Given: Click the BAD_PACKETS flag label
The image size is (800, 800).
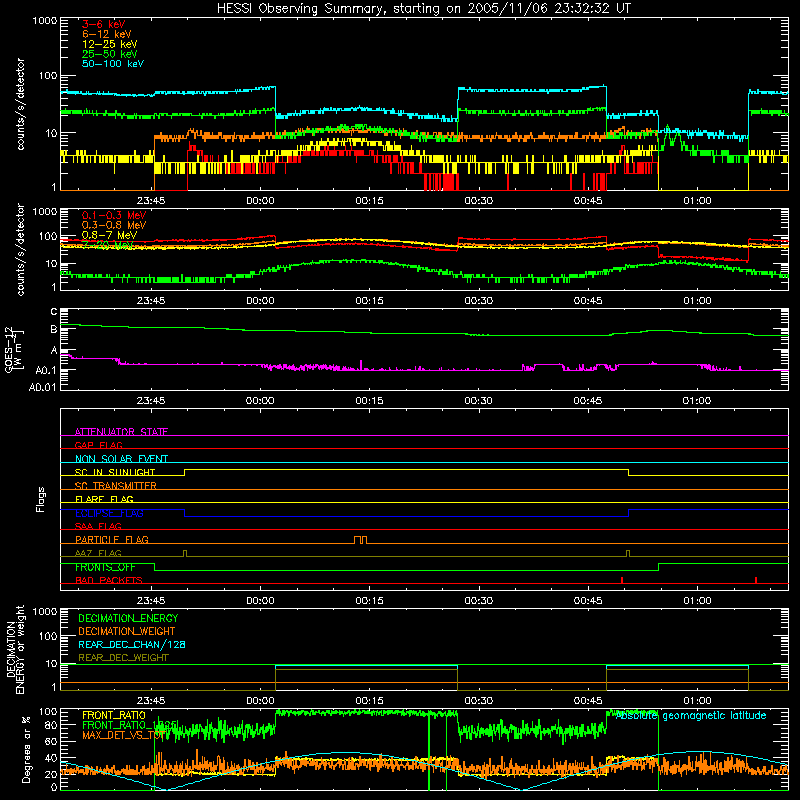Looking at the screenshot, I should tap(109, 580).
